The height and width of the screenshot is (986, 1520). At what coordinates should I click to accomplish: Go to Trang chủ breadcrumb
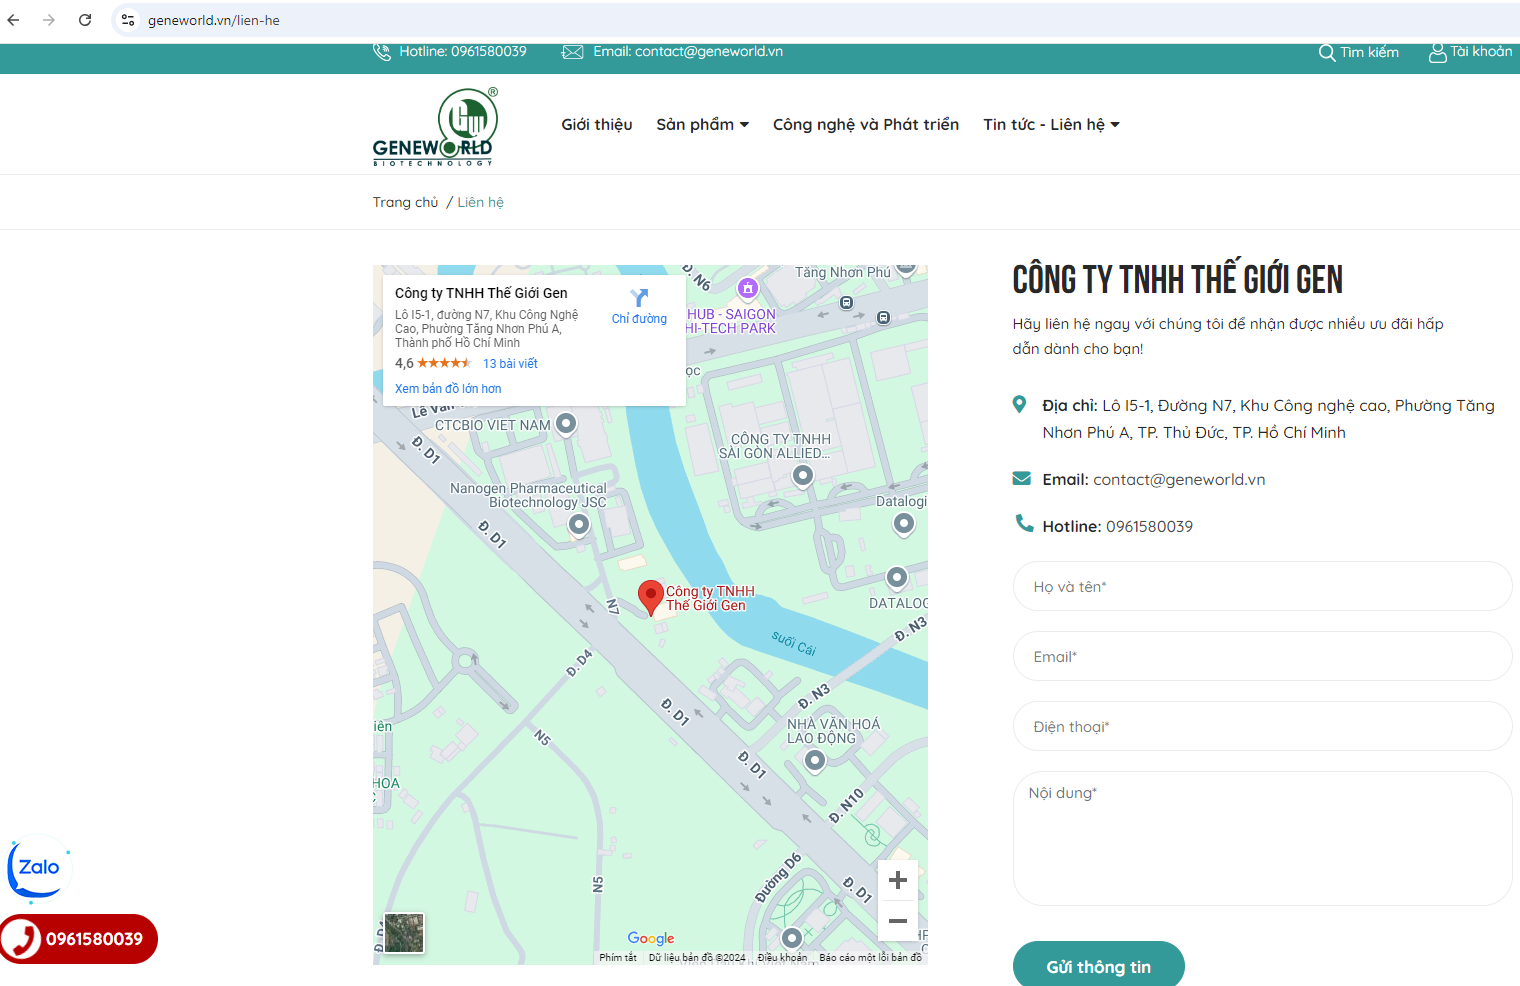point(406,203)
